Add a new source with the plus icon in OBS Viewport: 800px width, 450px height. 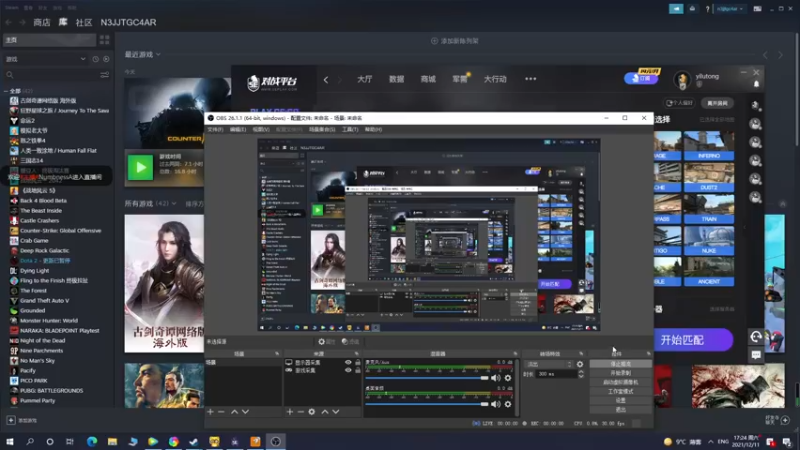point(290,412)
